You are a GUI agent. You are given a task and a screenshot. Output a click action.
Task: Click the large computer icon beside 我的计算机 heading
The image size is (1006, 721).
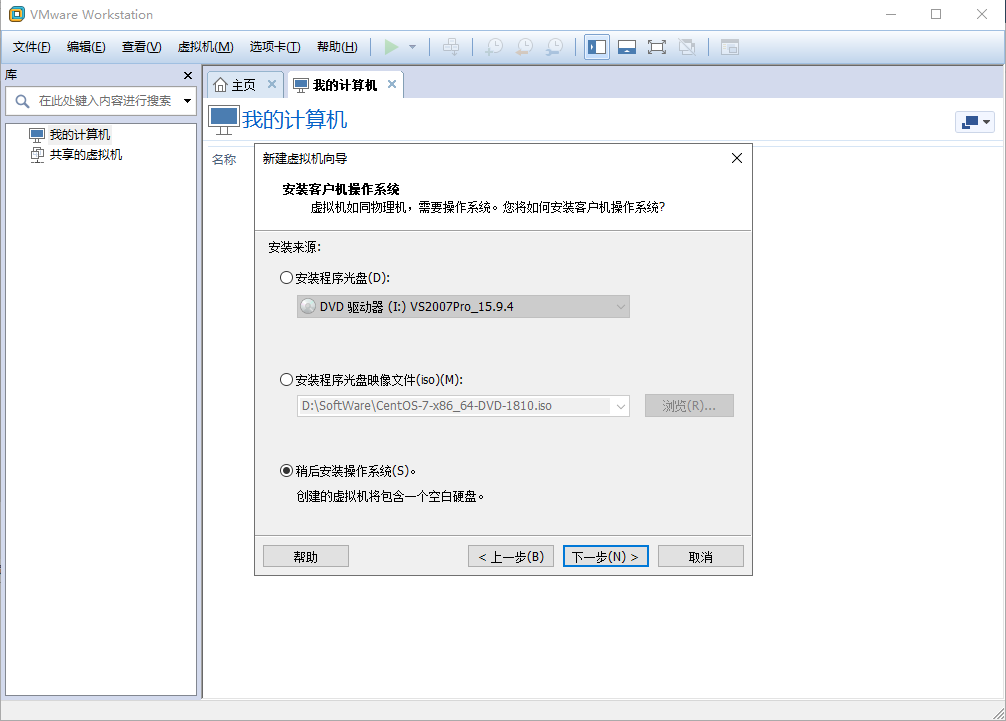pyautogui.click(x=224, y=120)
